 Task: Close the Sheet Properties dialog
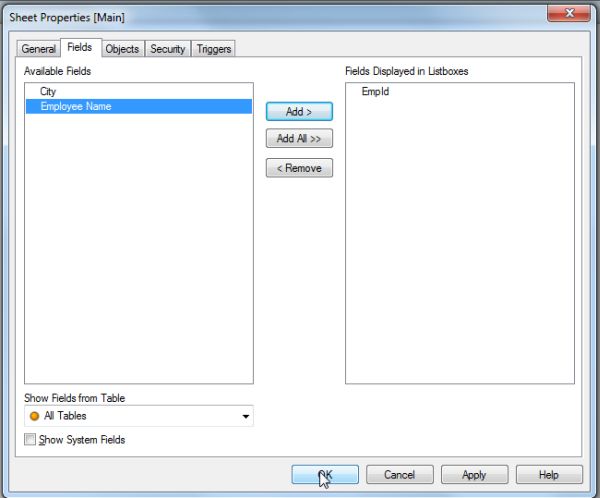point(569,13)
